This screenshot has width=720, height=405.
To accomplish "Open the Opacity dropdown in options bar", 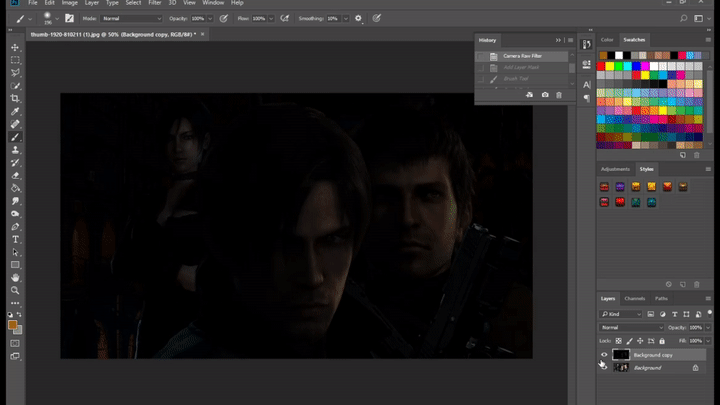I will [210, 18].
